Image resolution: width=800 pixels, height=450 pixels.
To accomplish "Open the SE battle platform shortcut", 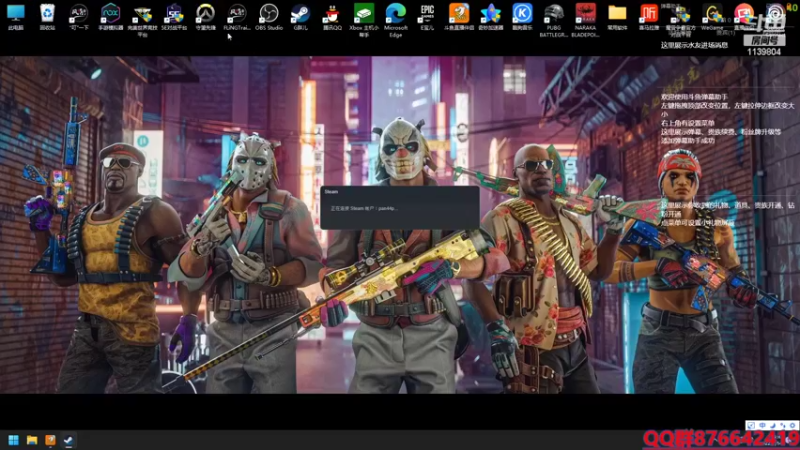I will pyautogui.click(x=173, y=16).
